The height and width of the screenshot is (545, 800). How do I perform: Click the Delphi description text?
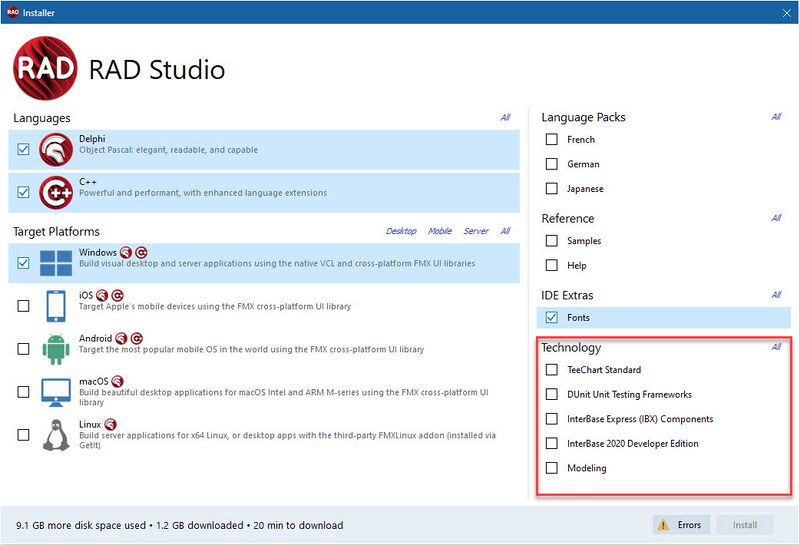coord(168,150)
